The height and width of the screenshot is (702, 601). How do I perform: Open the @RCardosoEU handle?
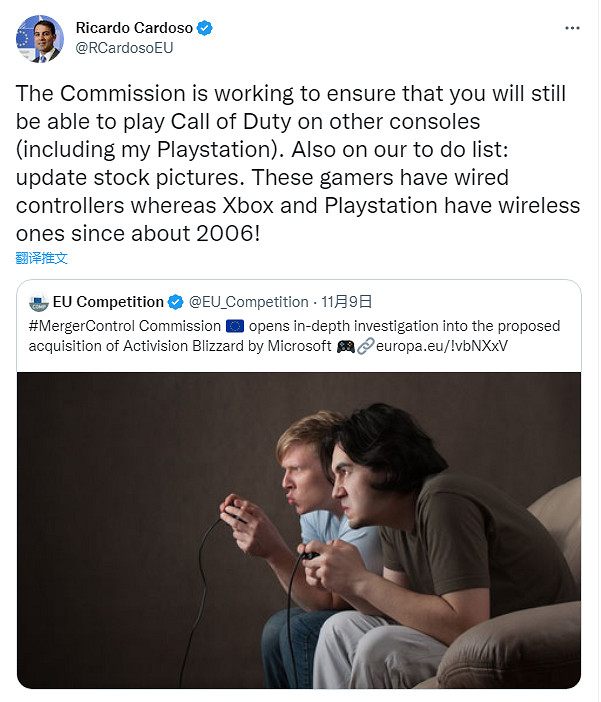[x=125, y=48]
